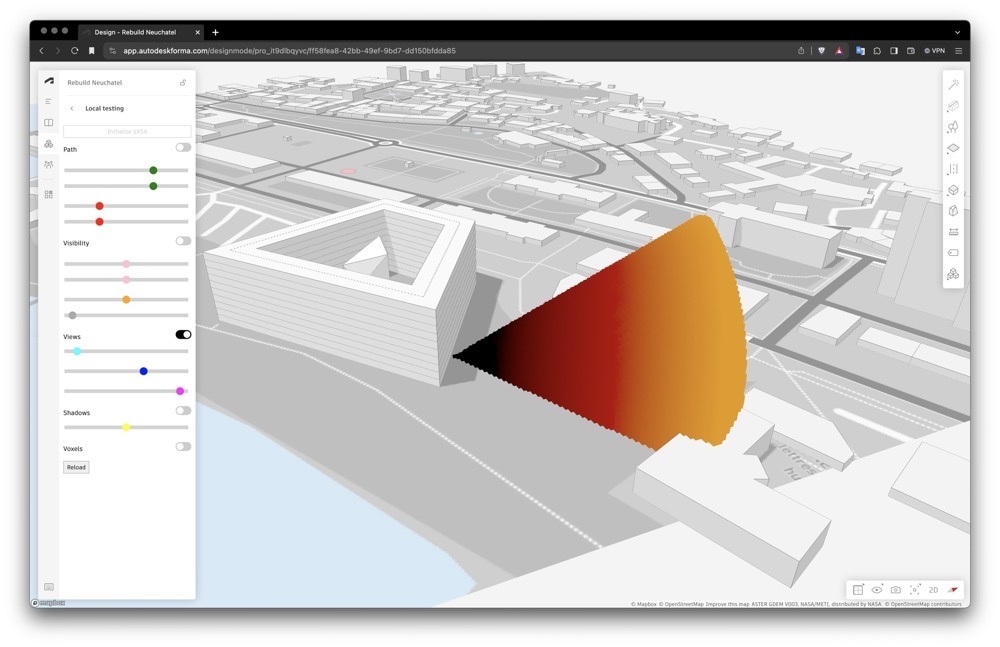Select the tag label tool

[x=953, y=253]
